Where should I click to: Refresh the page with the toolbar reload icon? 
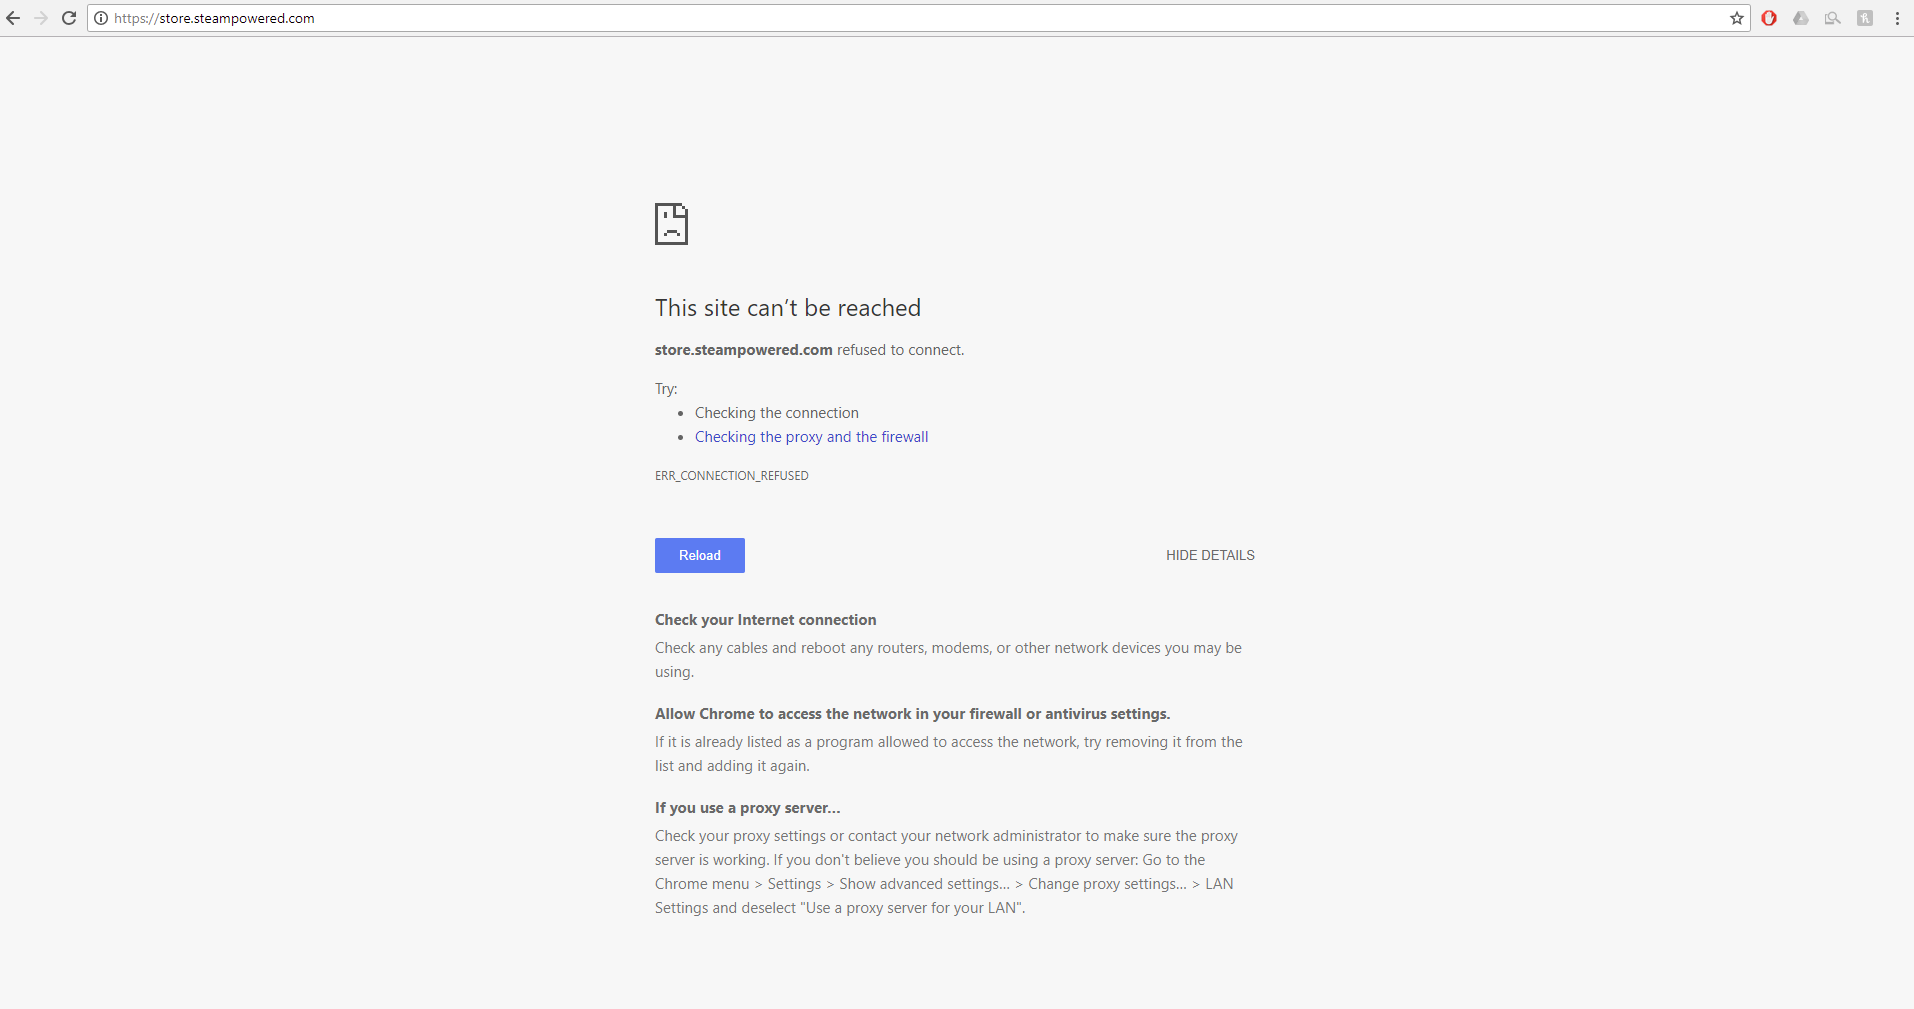tap(69, 18)
